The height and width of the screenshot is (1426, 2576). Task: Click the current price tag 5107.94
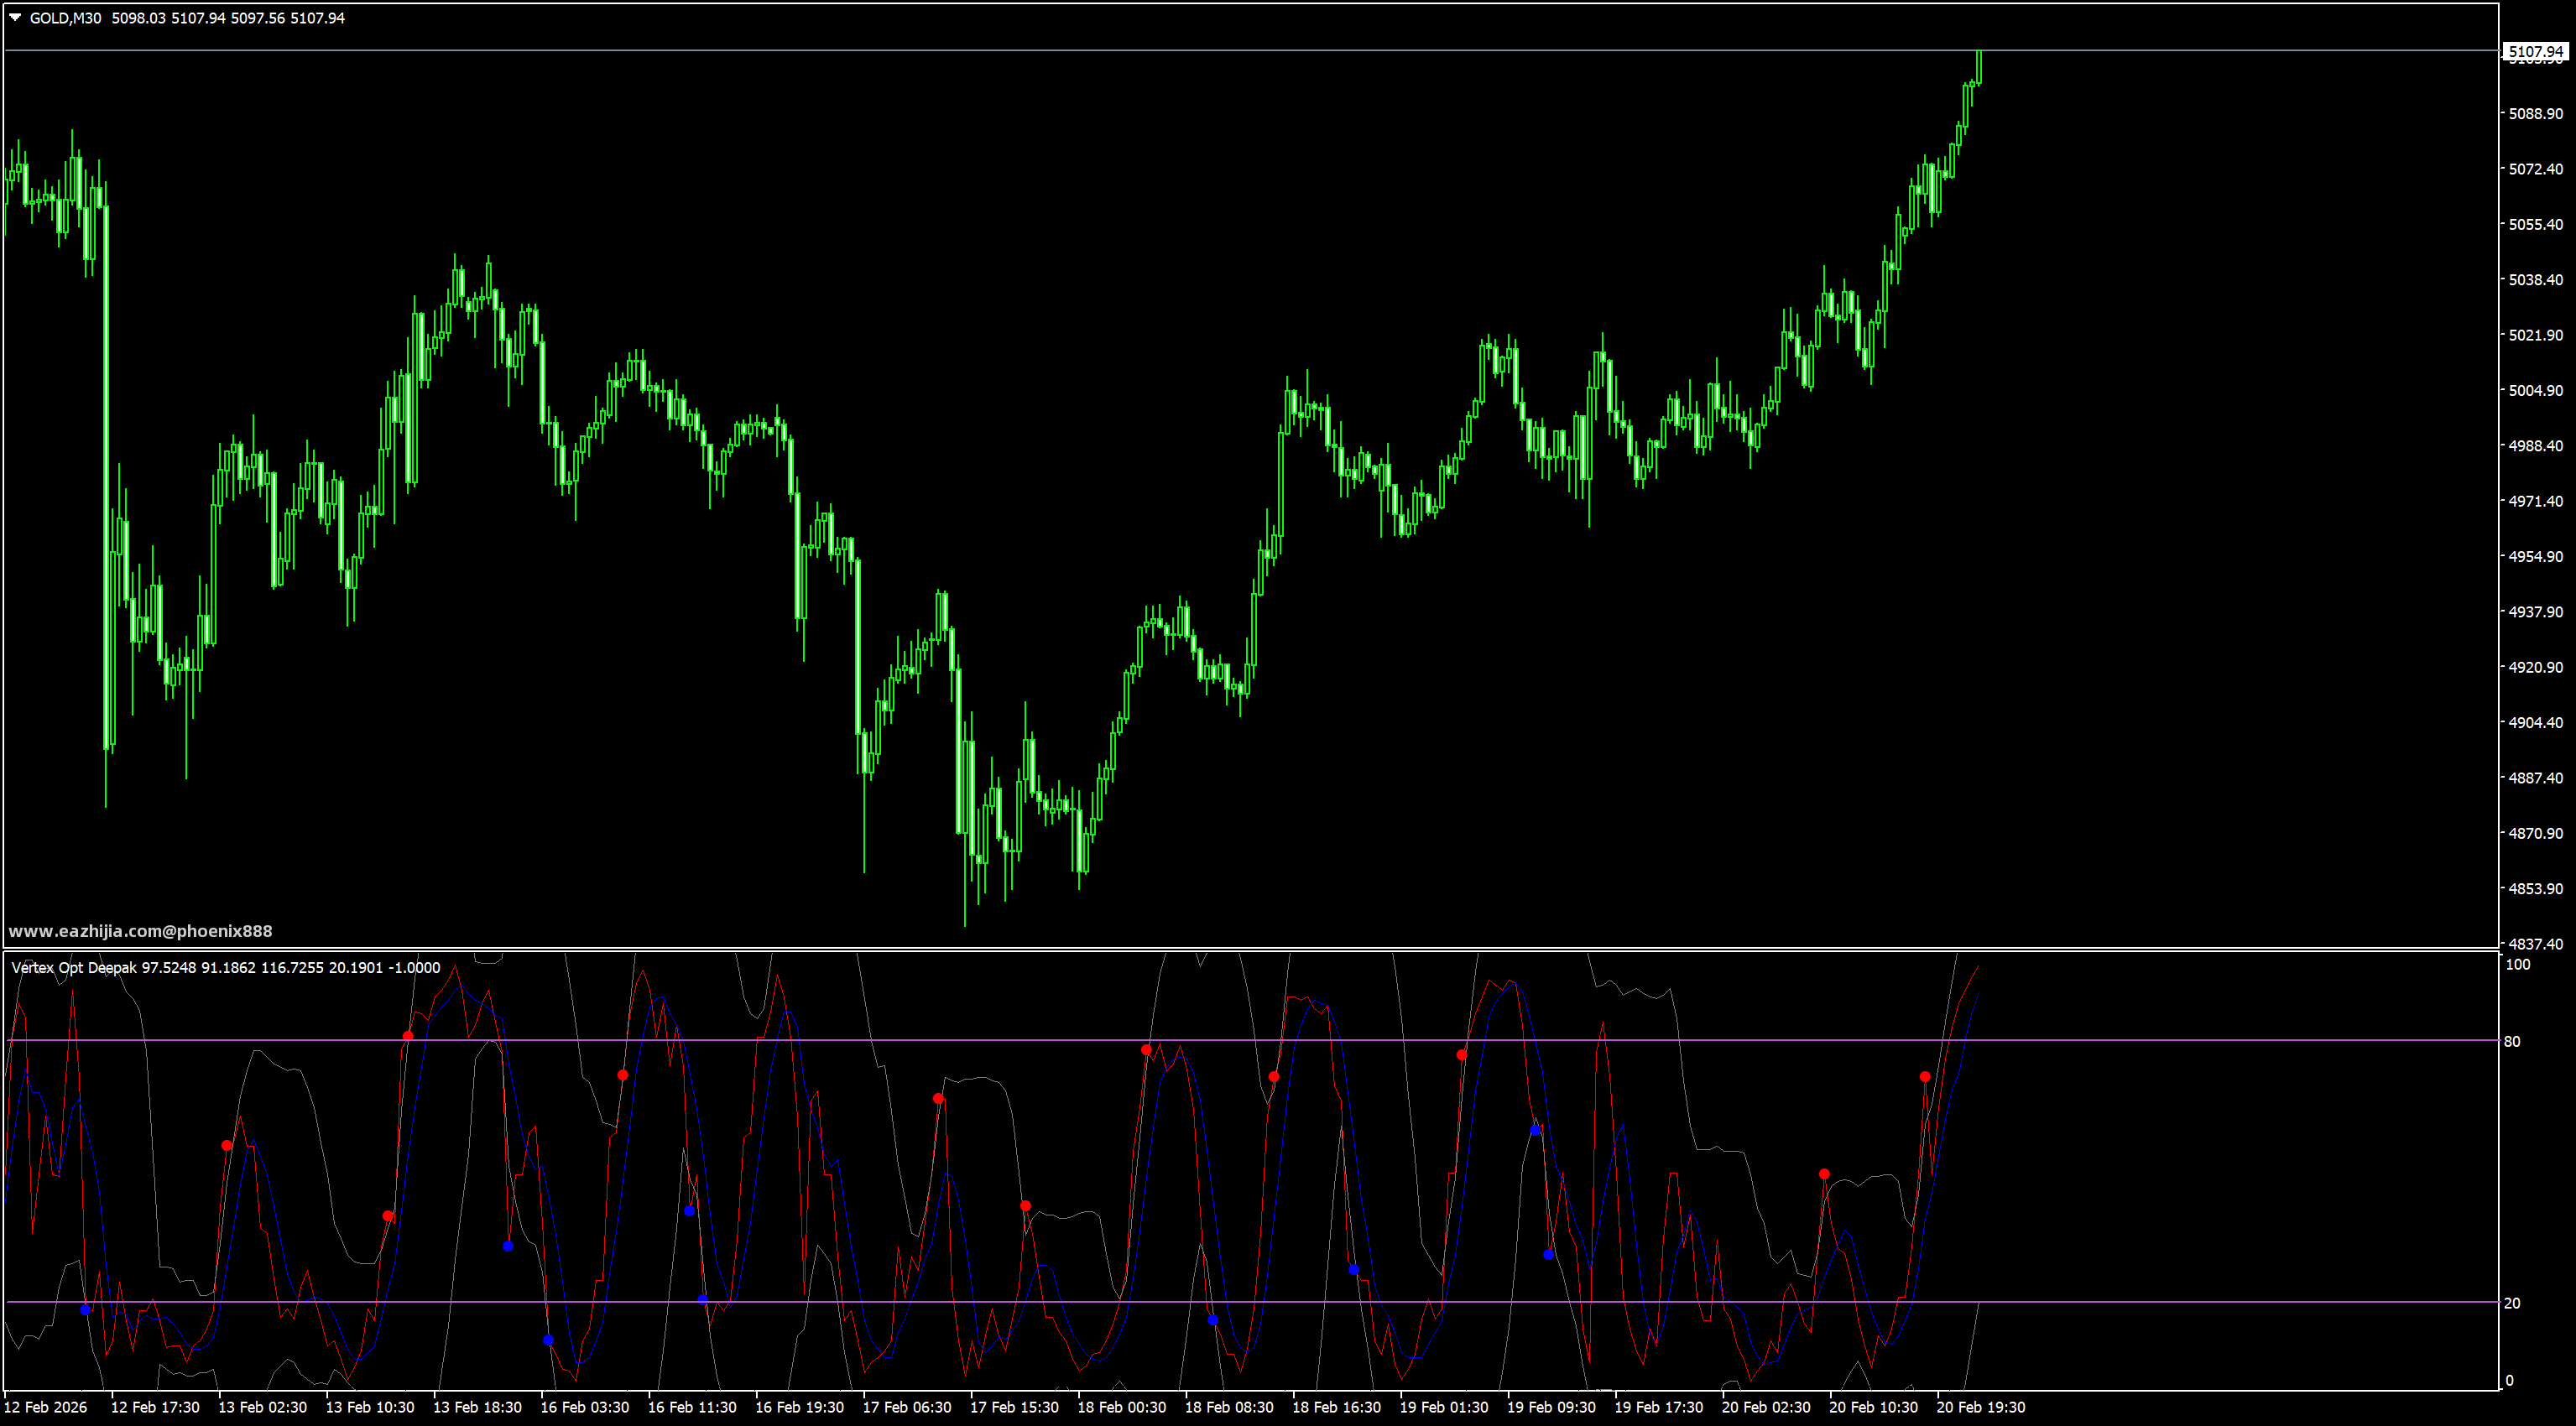[2535, 51]
